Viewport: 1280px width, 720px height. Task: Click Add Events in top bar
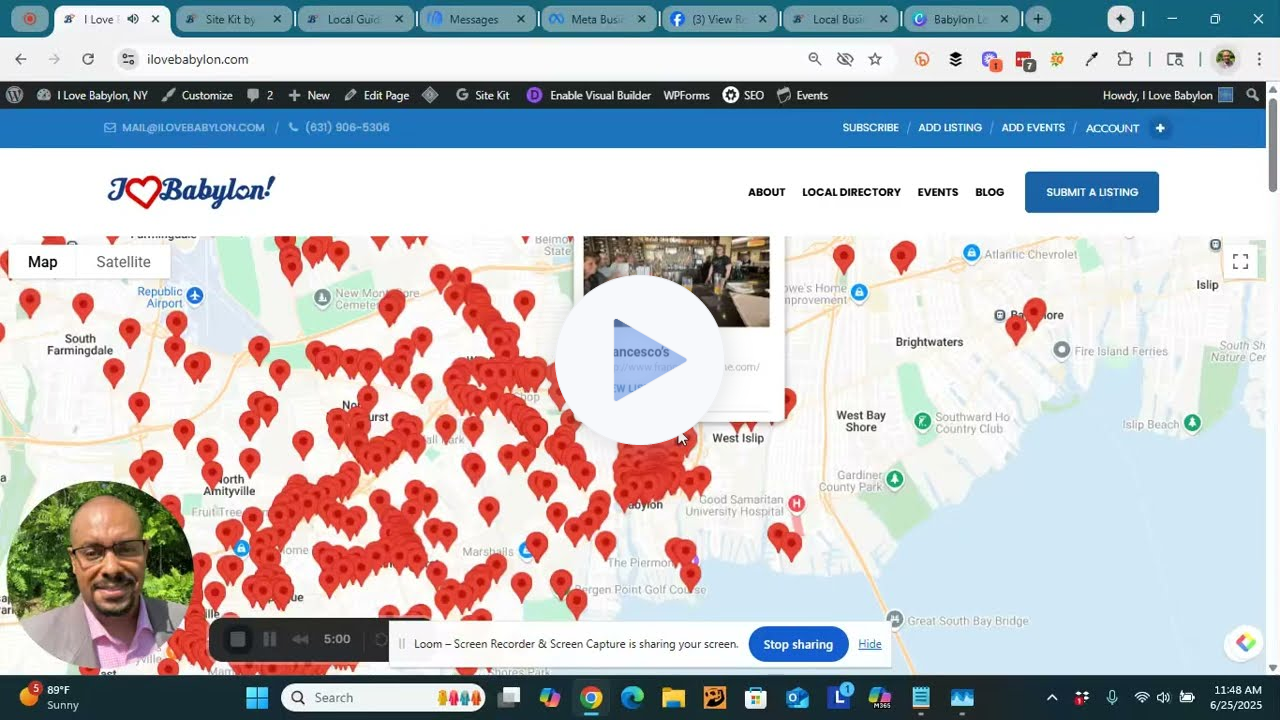1033,128
